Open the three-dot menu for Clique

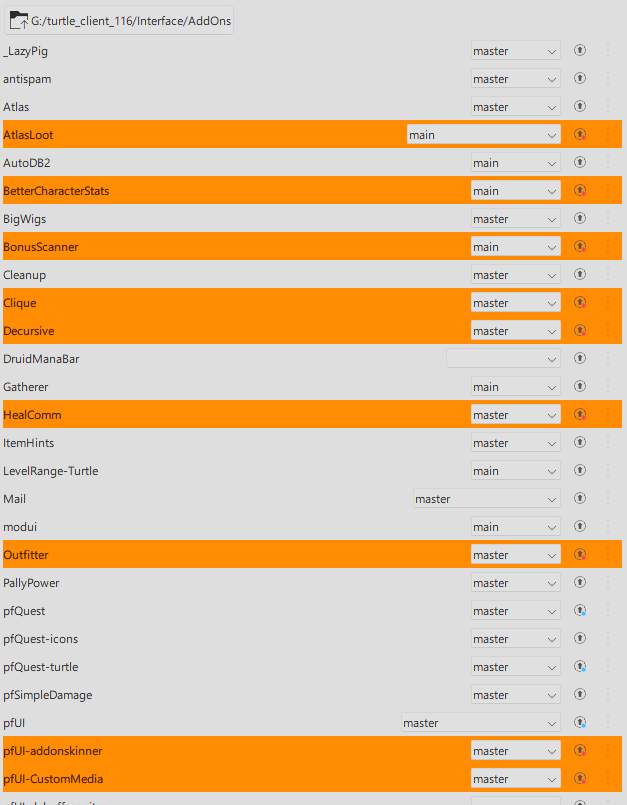click(608, 302)
